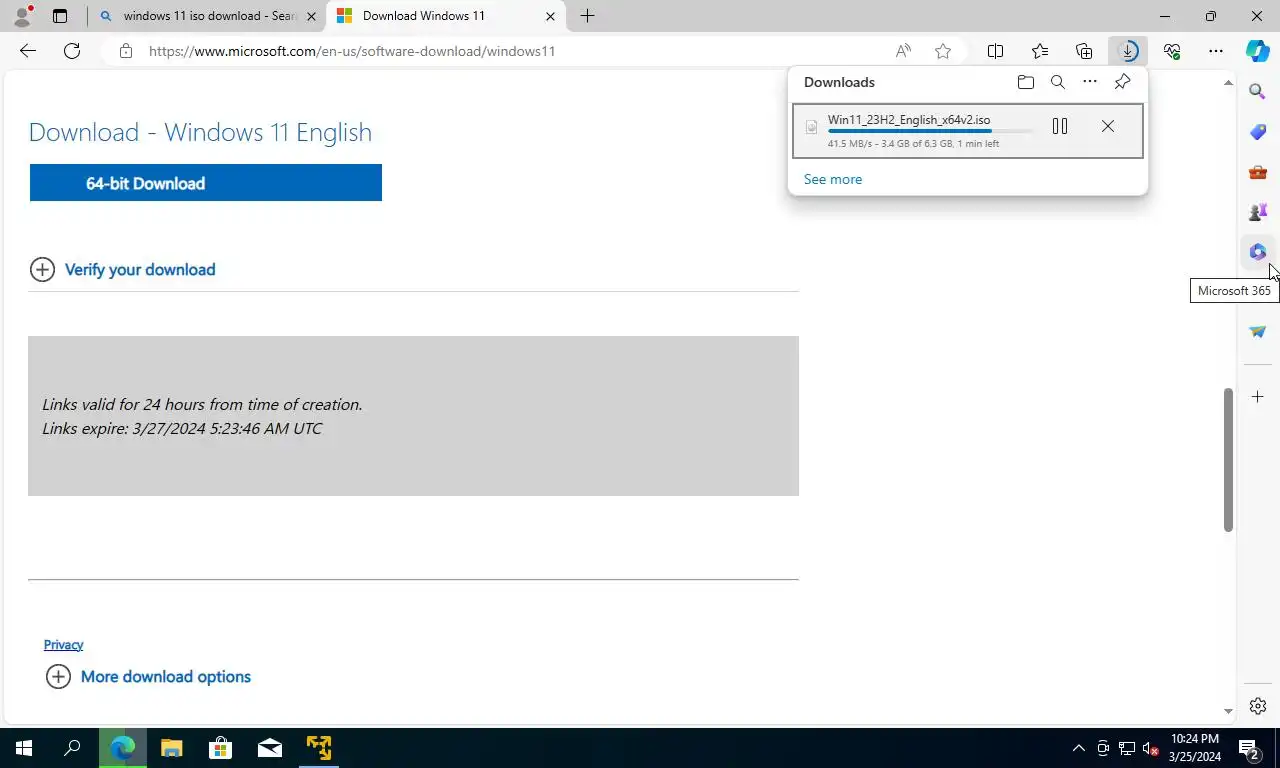Click the Downloads panel title
Screen dimensions: 1280x768
(839, 82)
